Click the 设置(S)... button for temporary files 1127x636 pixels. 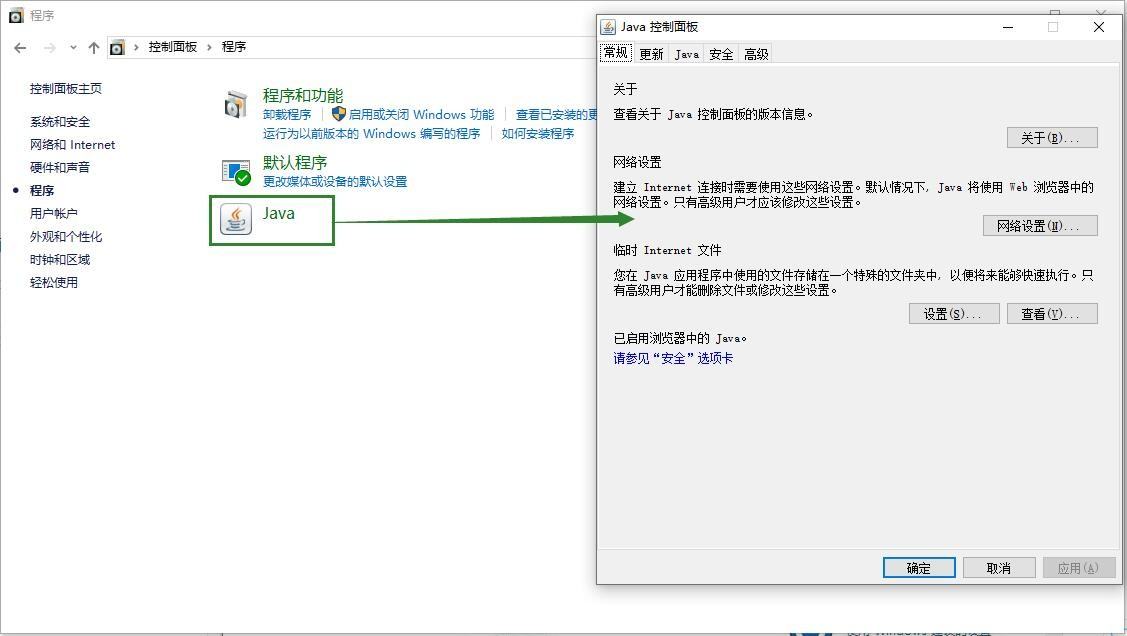[954, 314]
